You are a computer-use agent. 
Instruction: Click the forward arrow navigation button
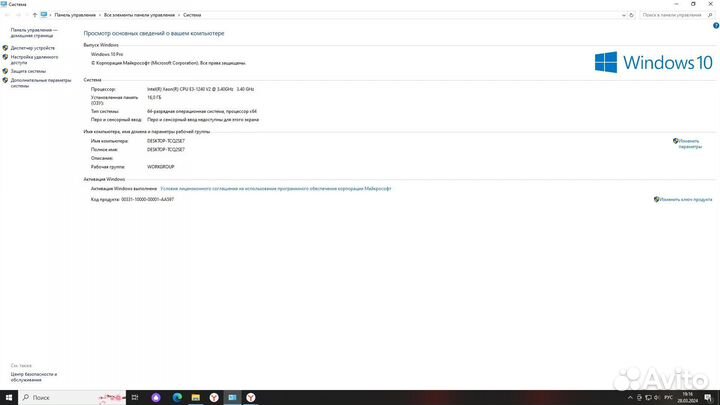pos(18,15)
